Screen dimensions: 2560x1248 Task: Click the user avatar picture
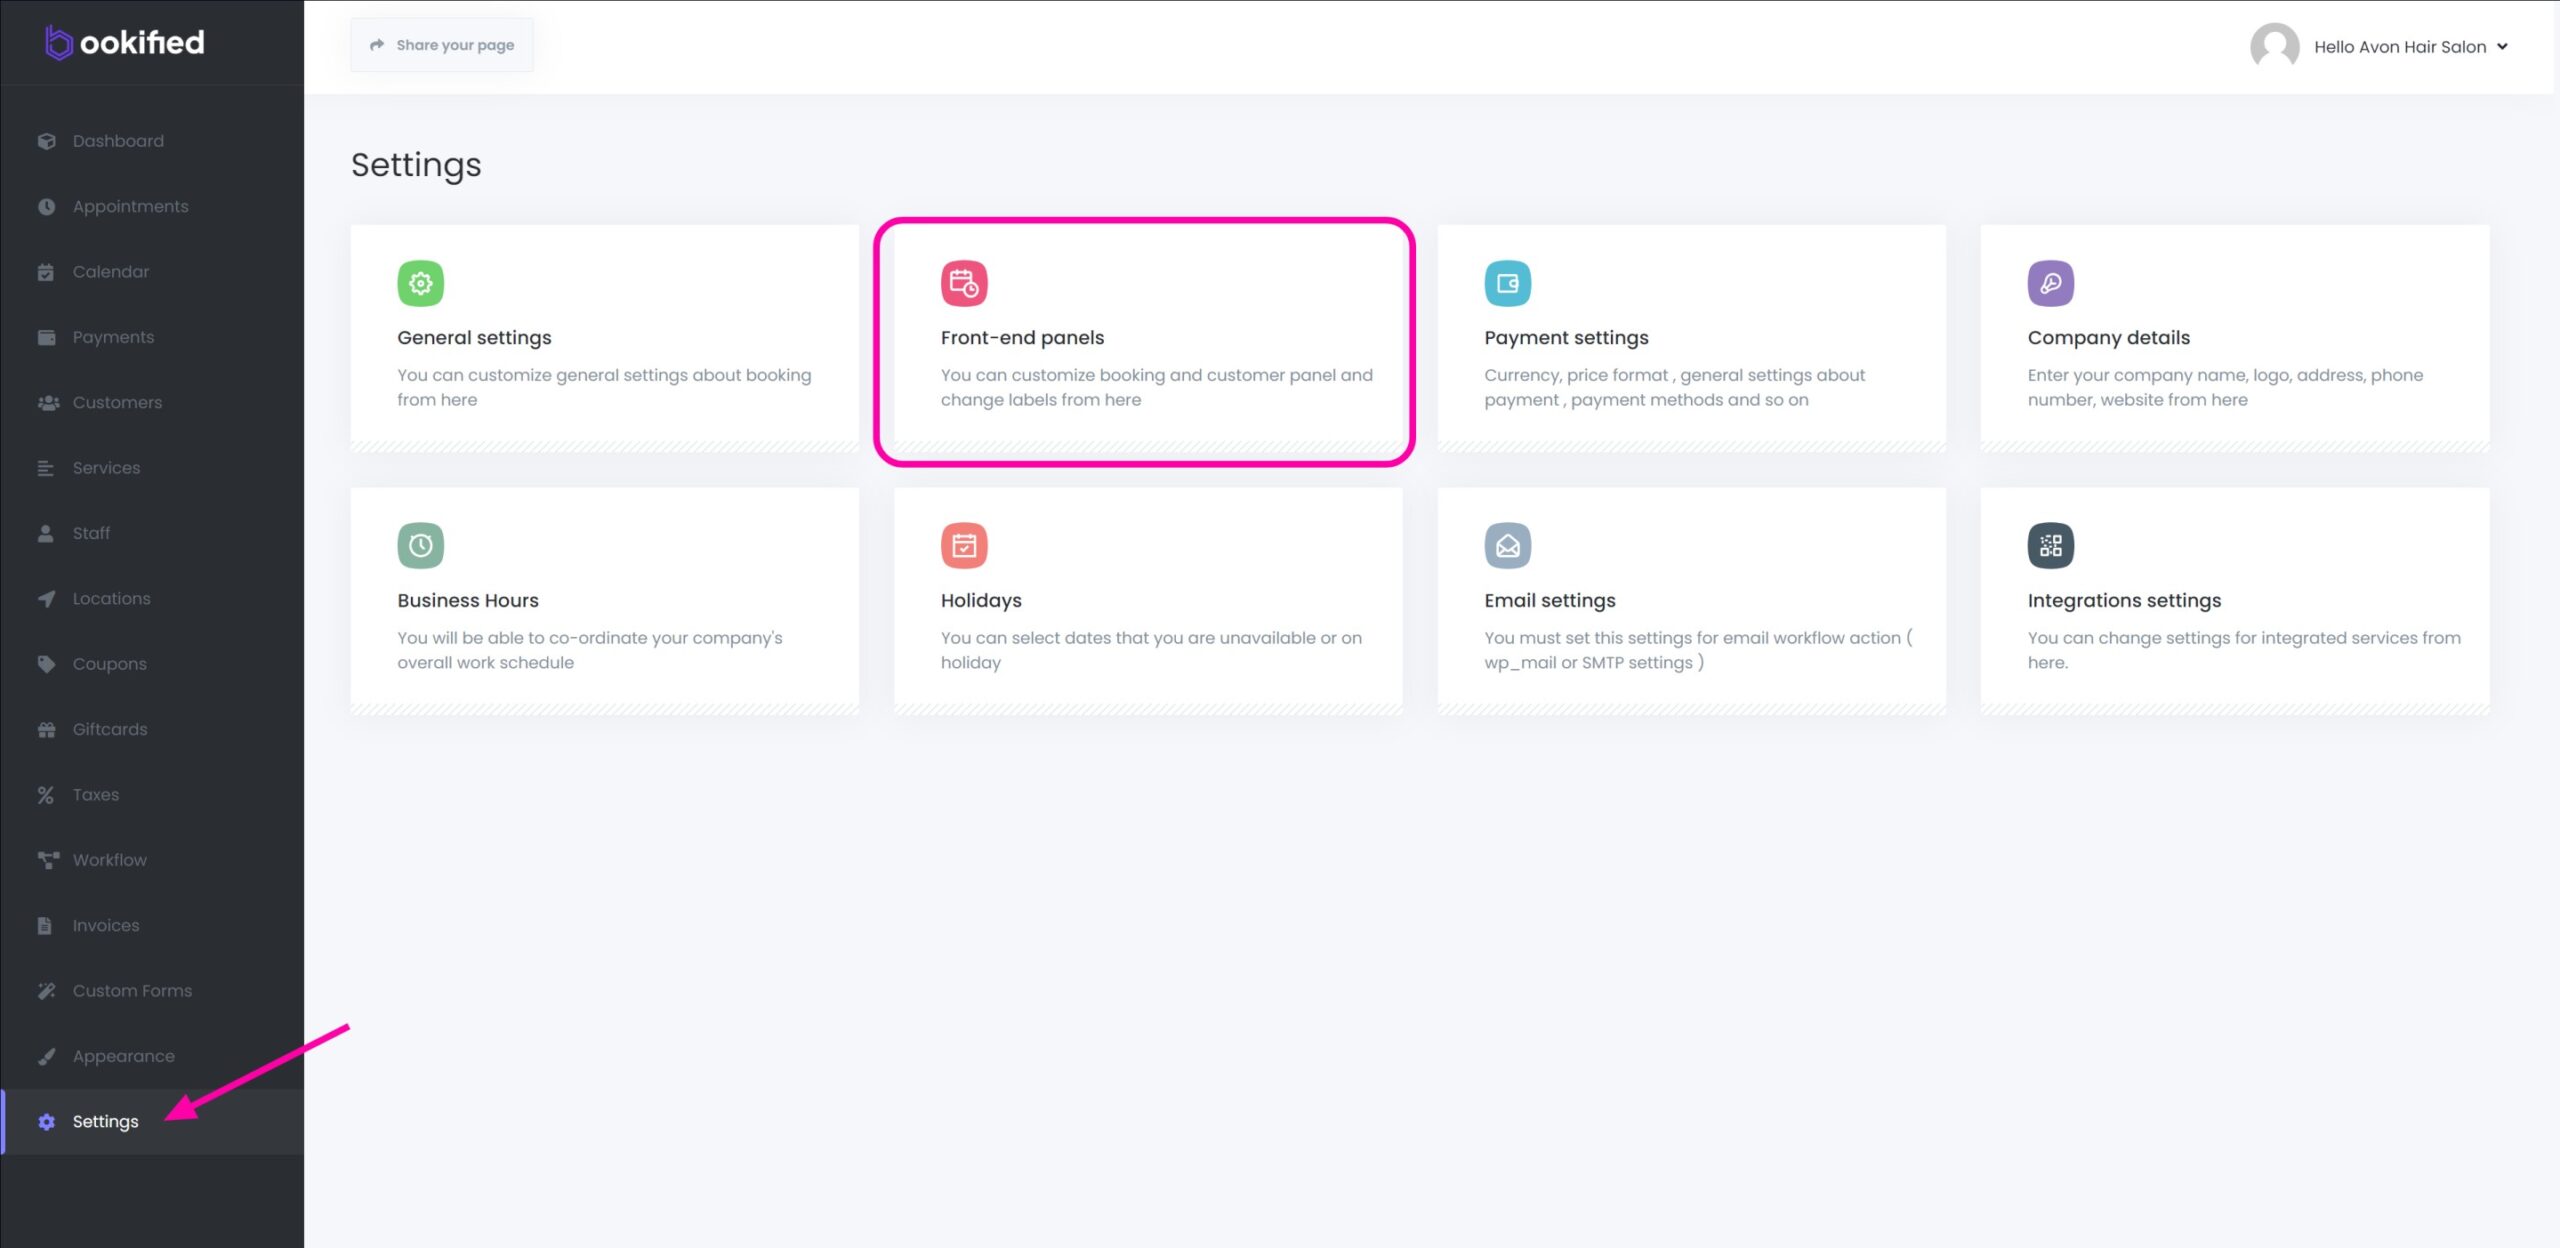2274,46
